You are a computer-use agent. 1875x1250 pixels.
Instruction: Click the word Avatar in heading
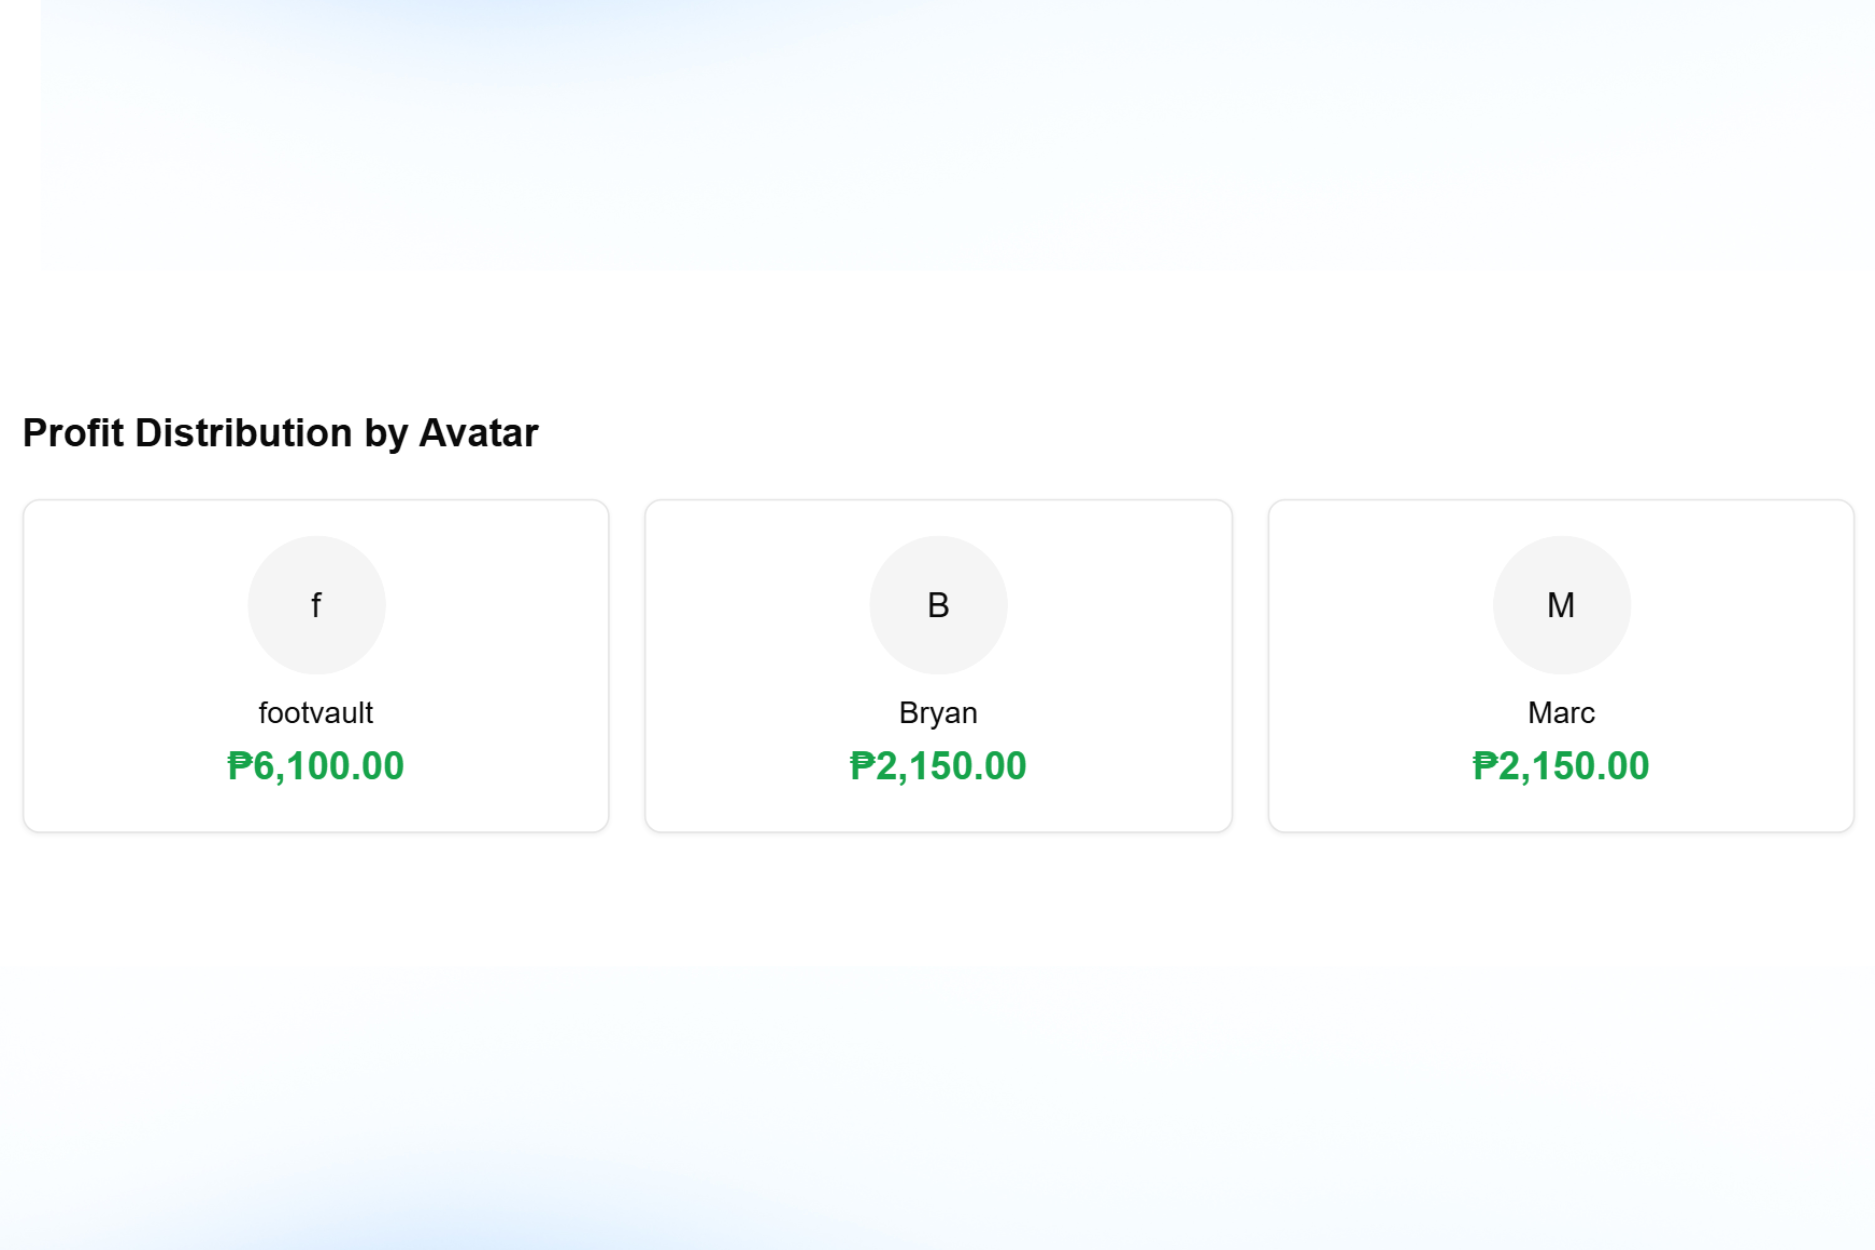coord(478,433)
